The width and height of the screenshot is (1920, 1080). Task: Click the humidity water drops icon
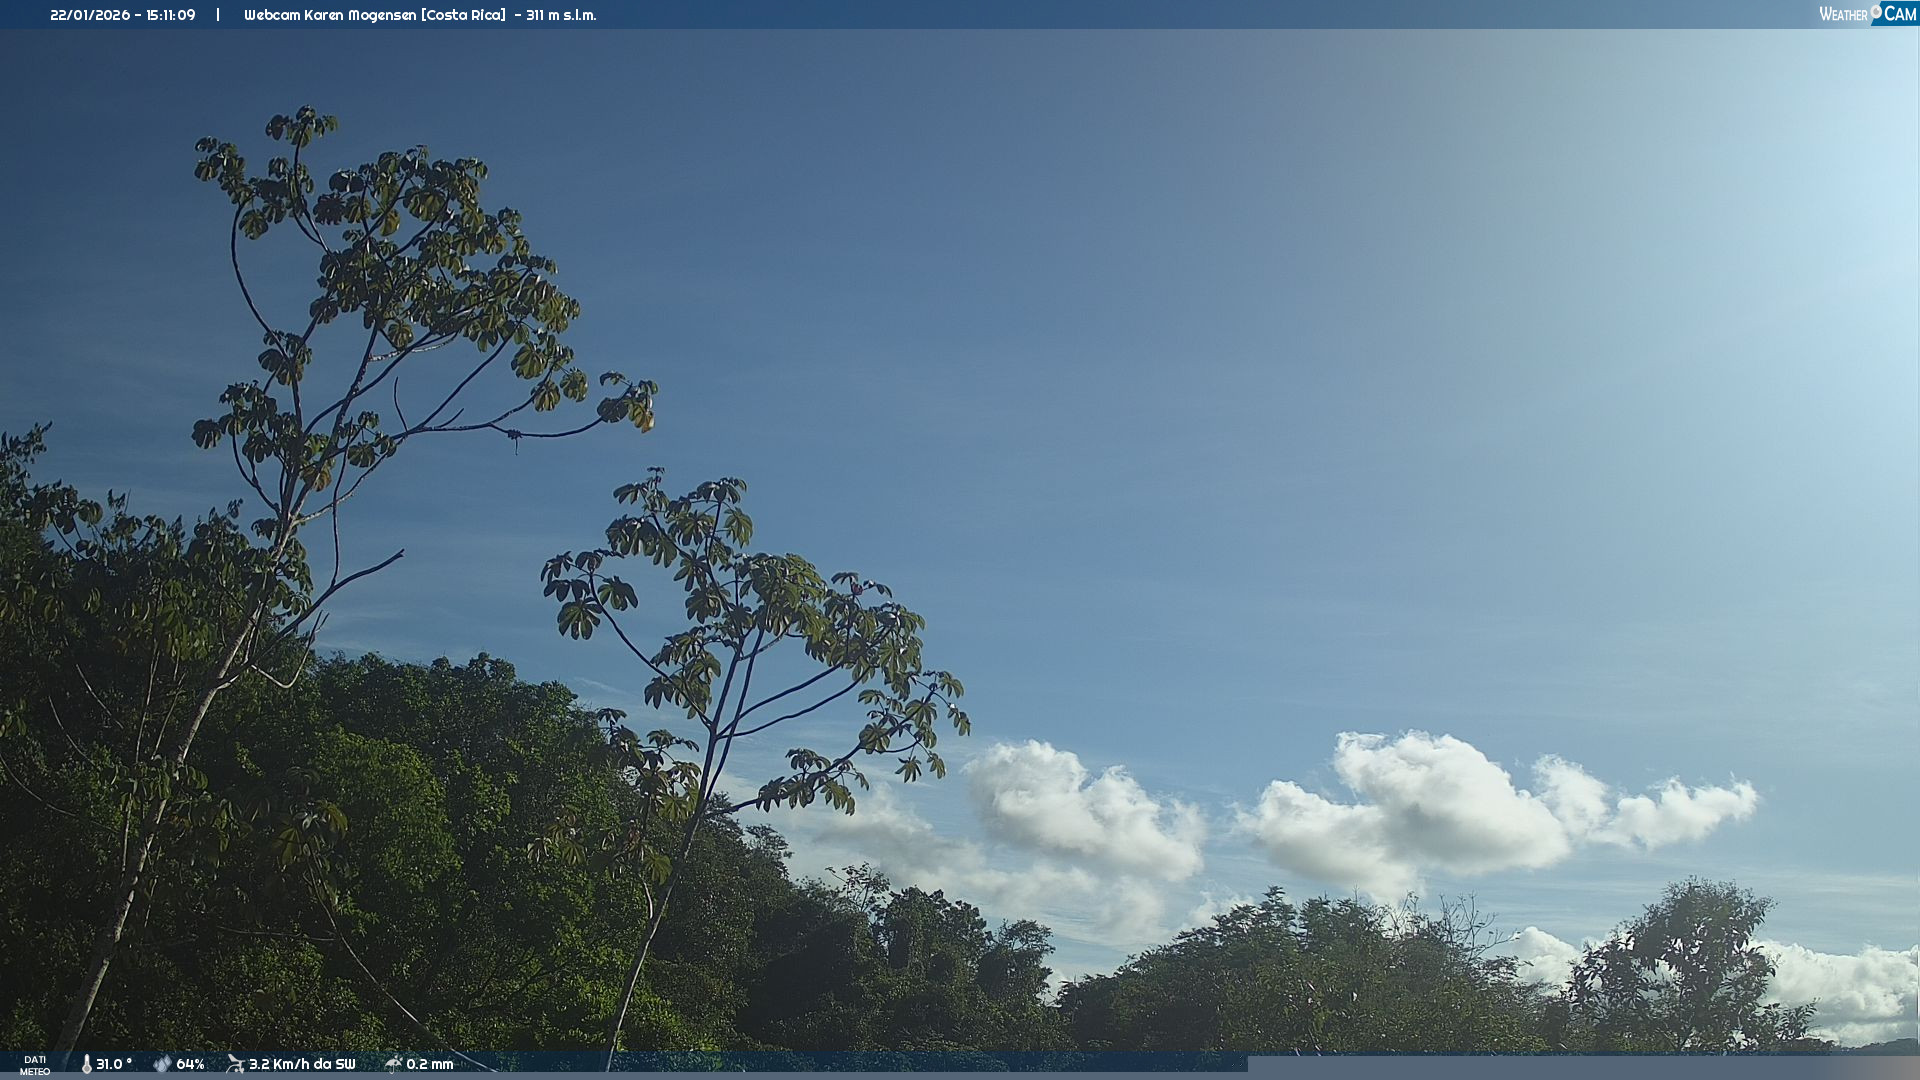pyautogui.click(x=162, y=1064)
